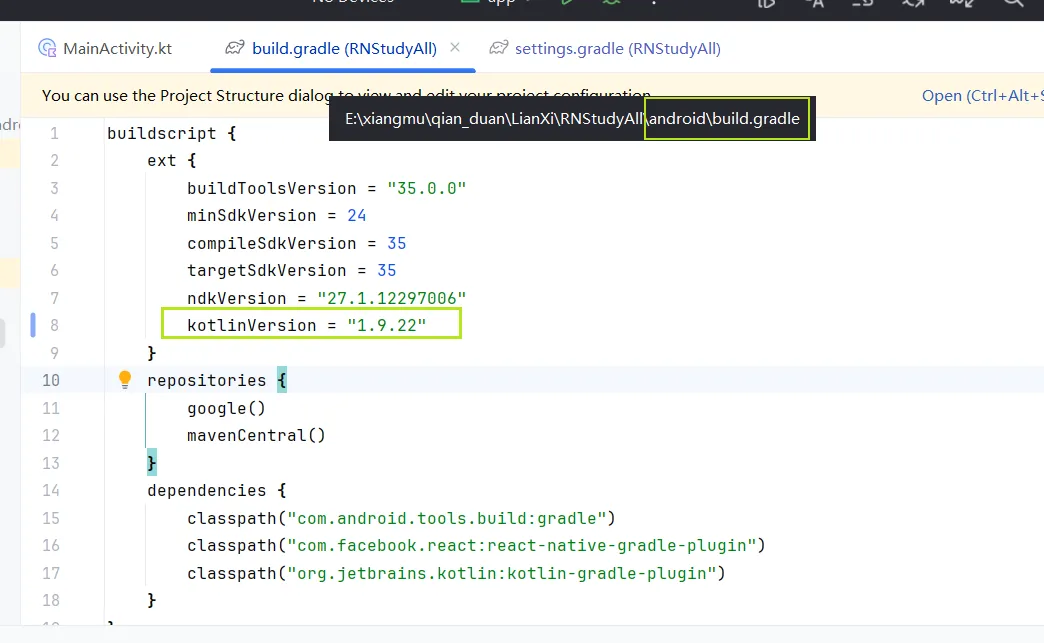
Task: Click the mavenCentral() call on line 12
Action: click(x=256, y=435)
